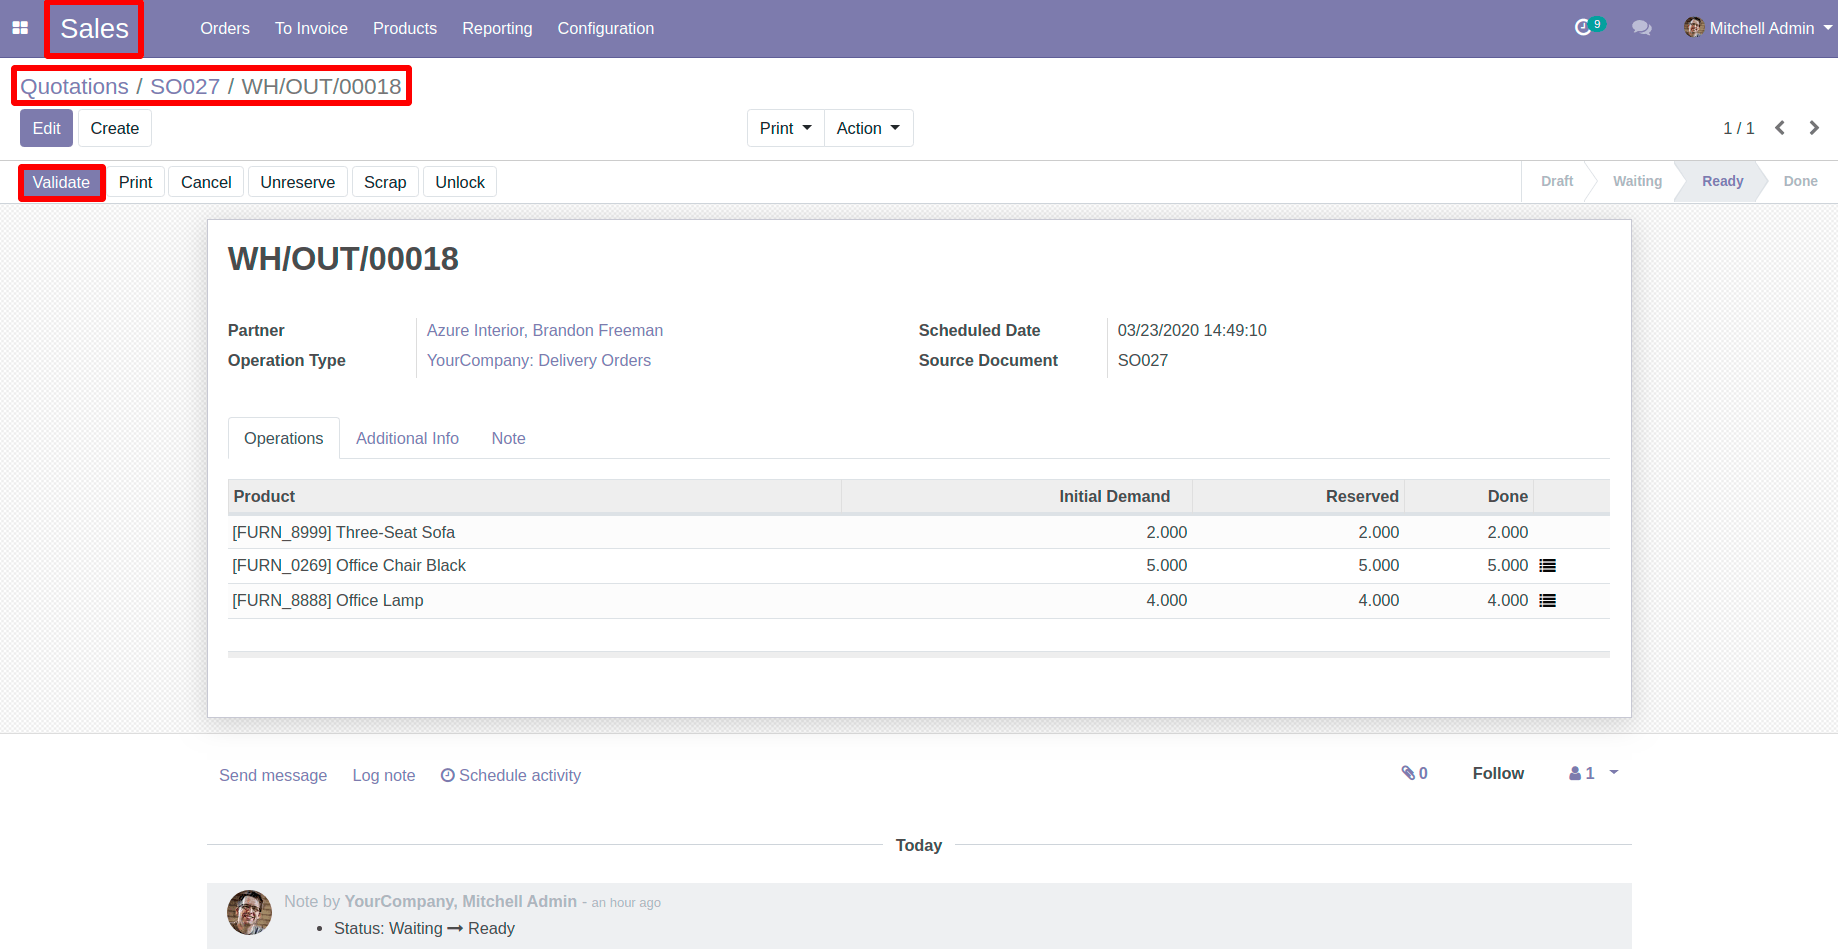Image resolution: width=1838 pixels, height=949 pixels.
Task: Open detailed operations icon for Office Chair Black
Action: pyautogui.click(x=1548, y=566)
